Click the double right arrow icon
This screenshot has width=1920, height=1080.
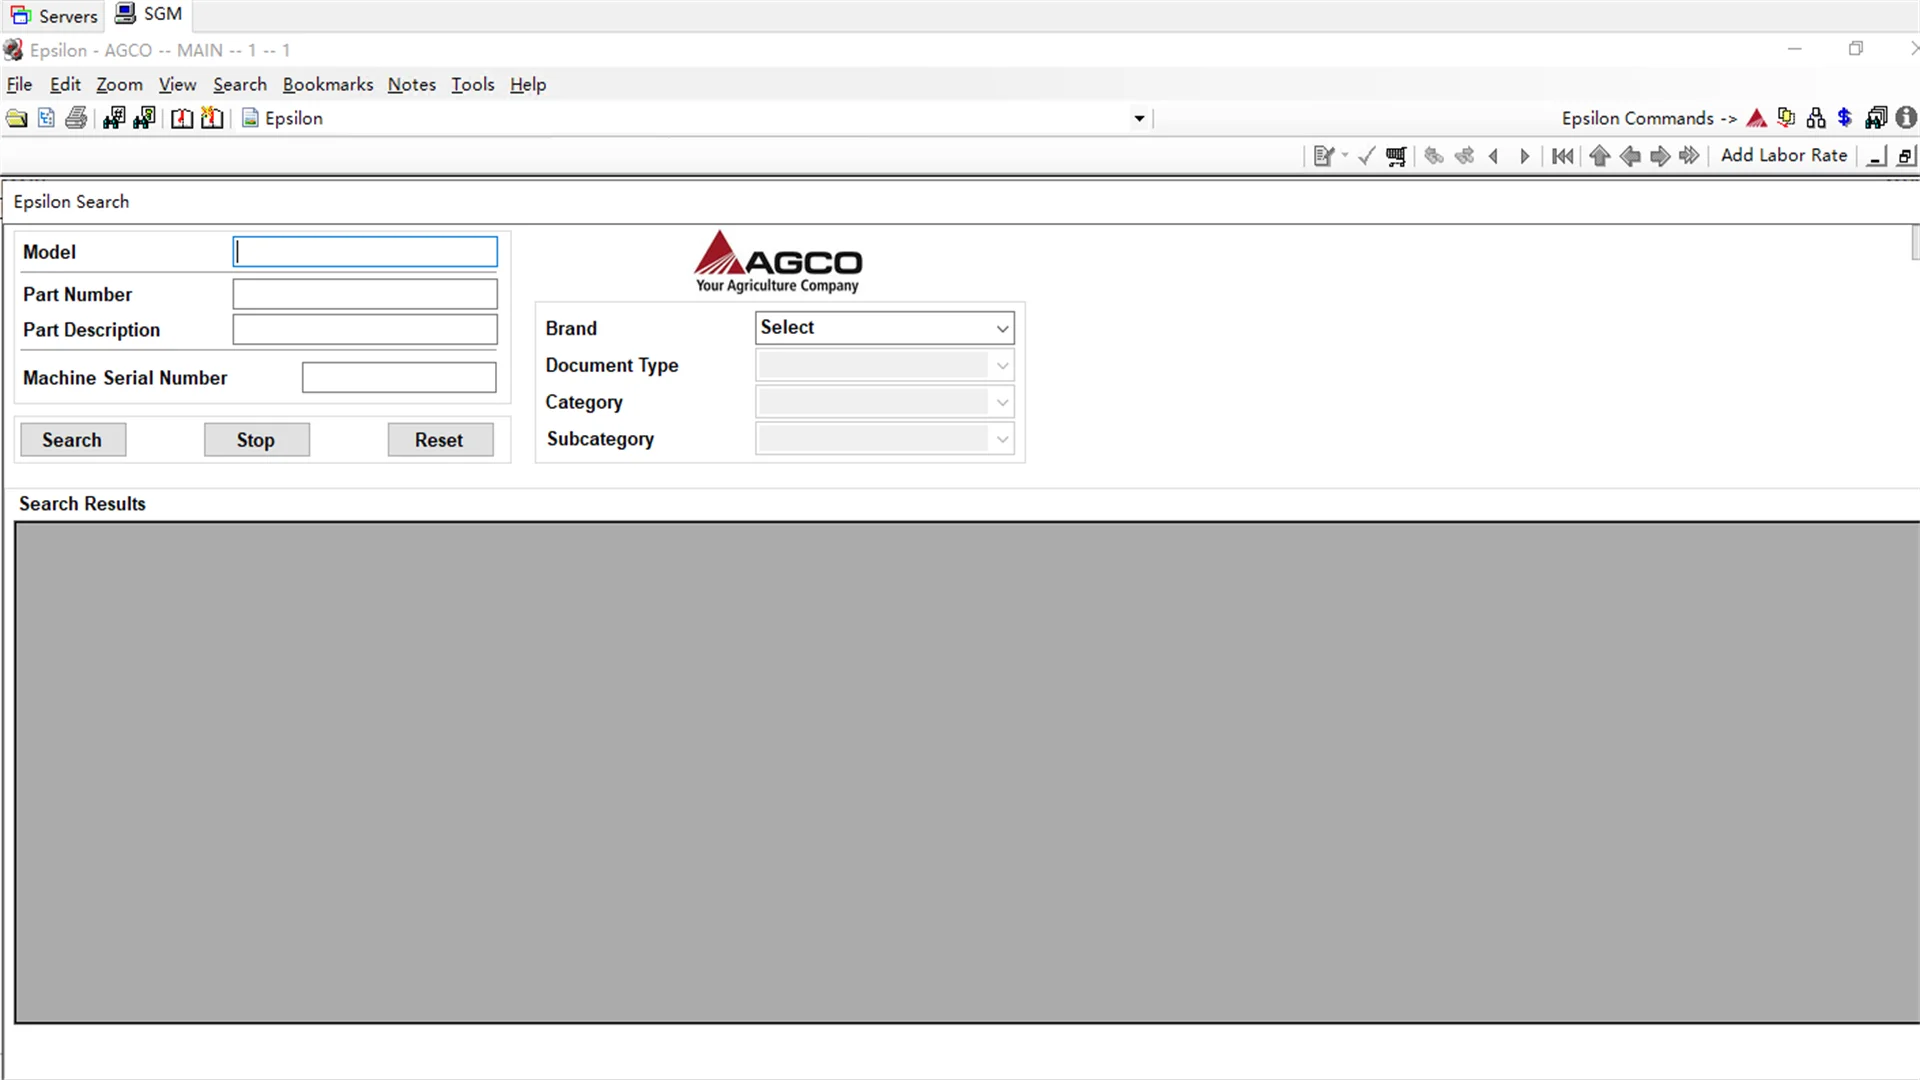coord(1690,156)
